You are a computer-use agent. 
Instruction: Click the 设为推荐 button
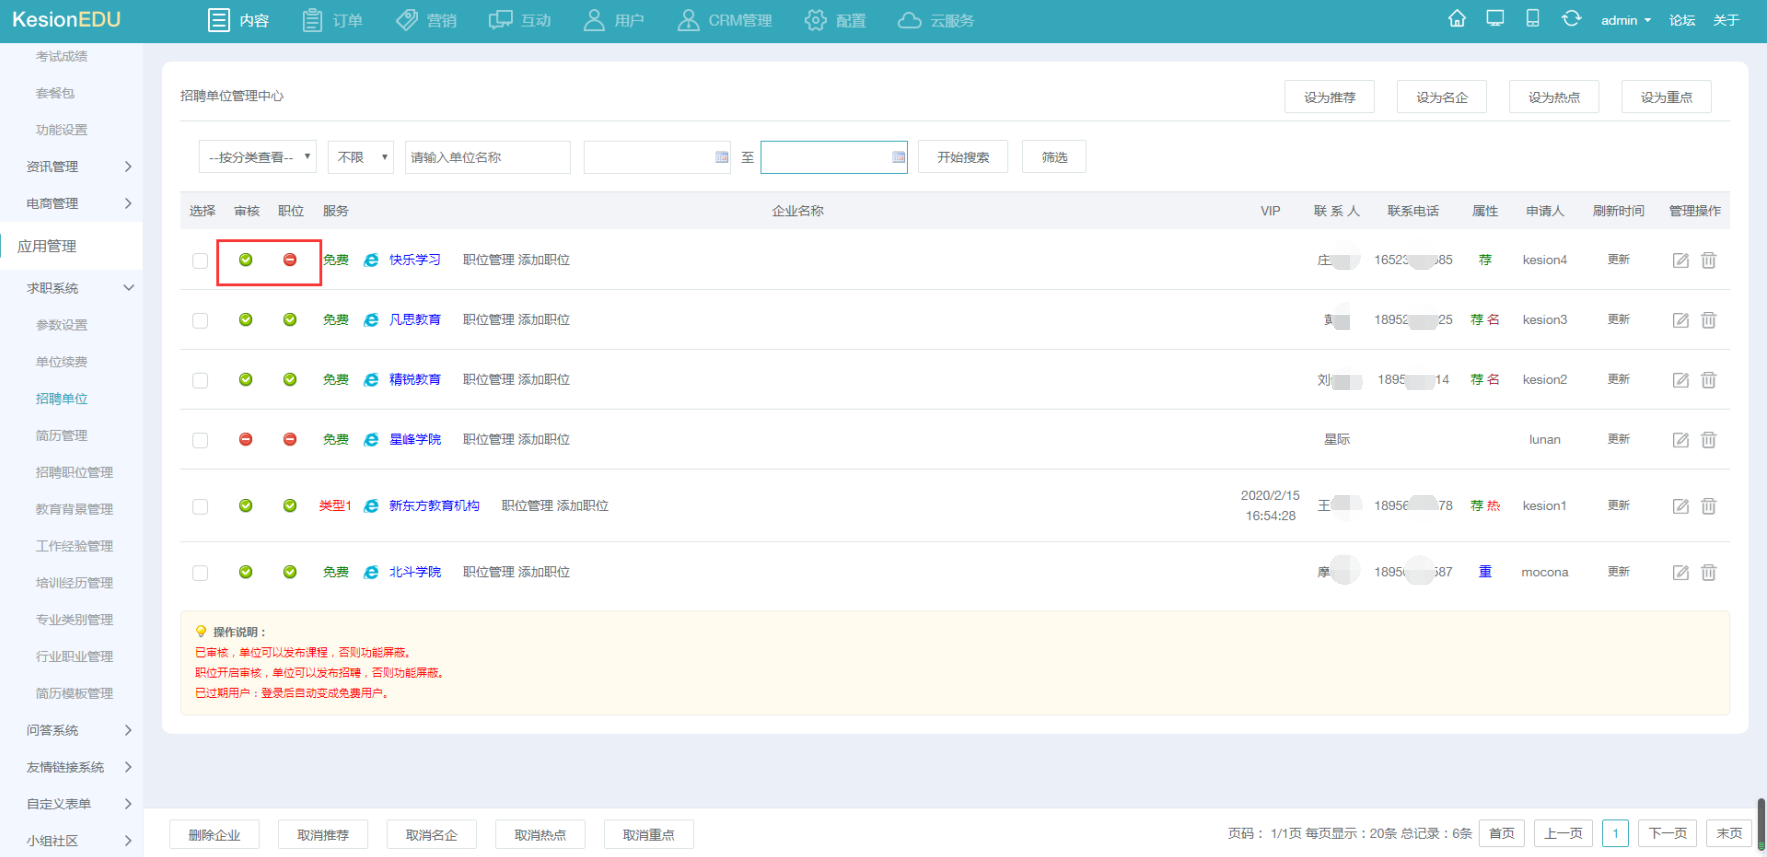coord(1329,97)
